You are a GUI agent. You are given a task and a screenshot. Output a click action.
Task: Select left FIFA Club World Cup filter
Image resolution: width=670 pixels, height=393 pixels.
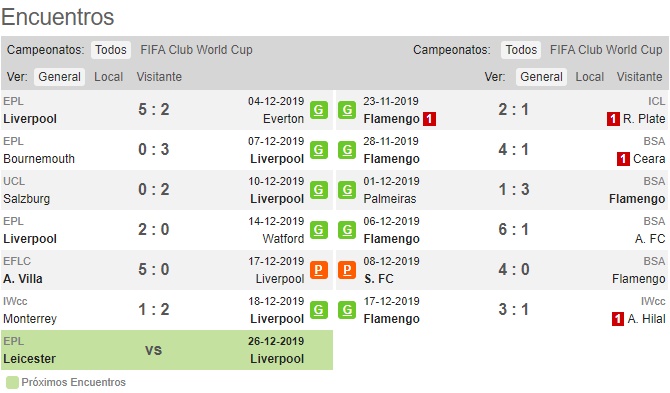[x=197, y=50]
